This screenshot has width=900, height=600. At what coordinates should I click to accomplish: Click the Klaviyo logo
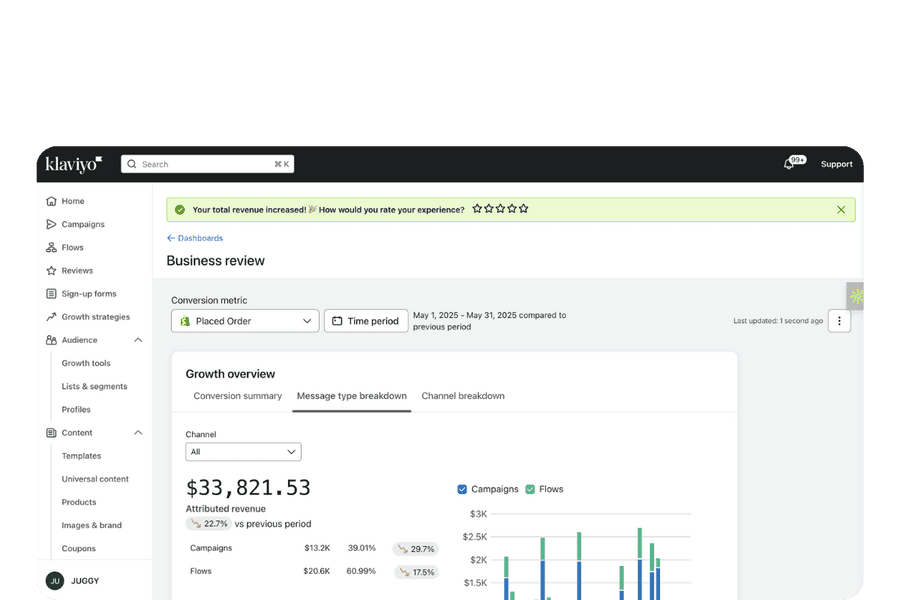pyautogui.click(x=73, y=164)
